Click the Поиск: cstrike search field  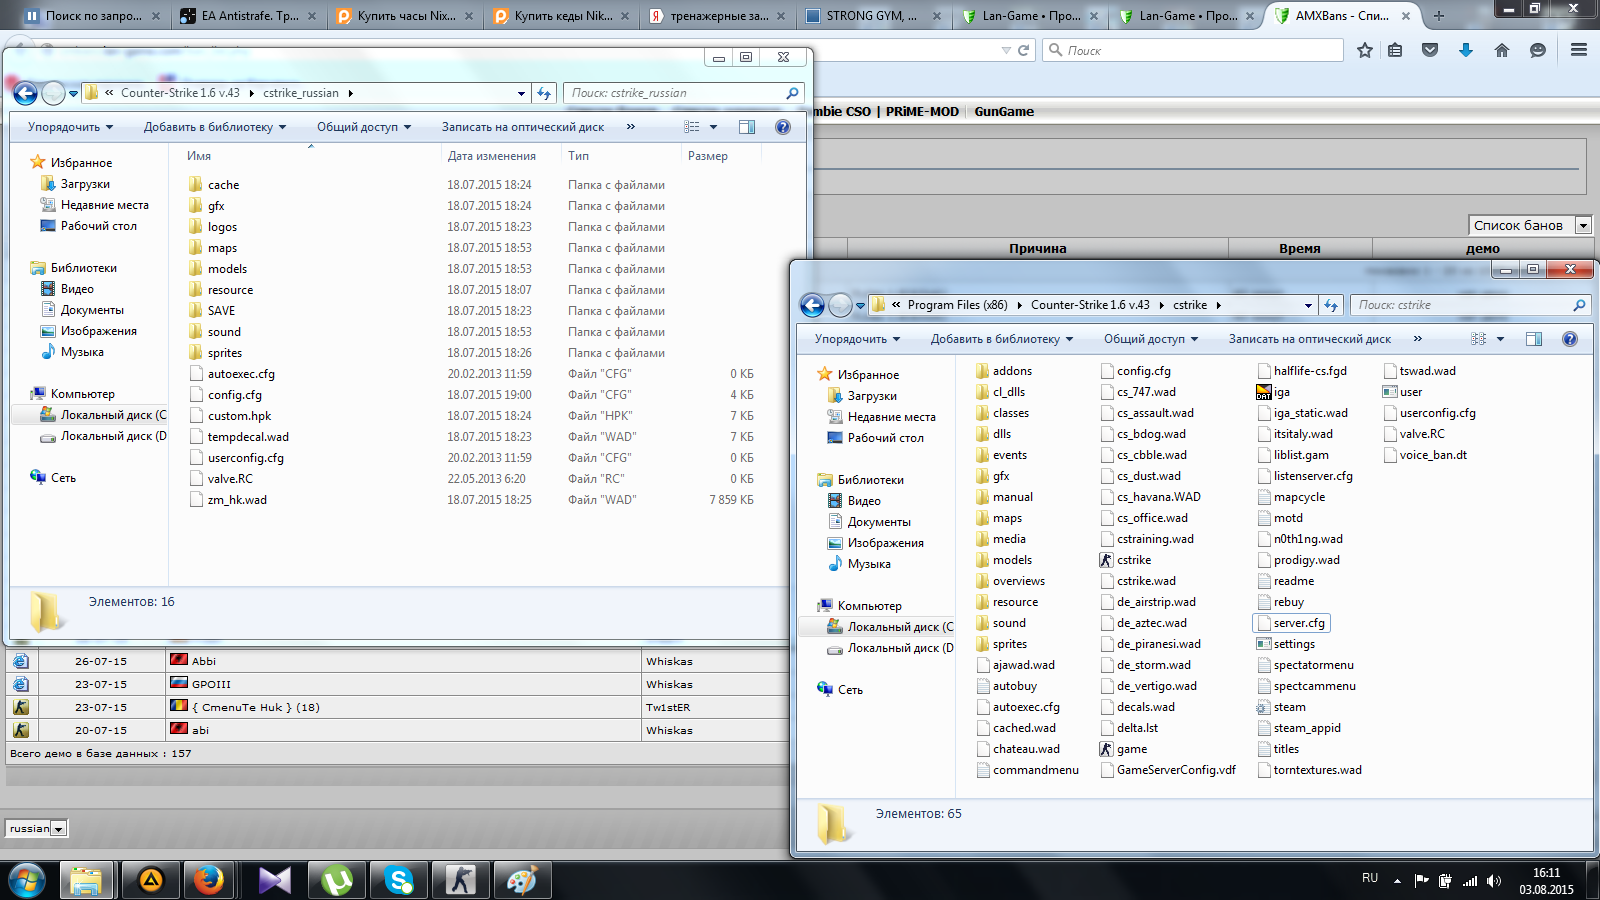[x=1460, y=305]
